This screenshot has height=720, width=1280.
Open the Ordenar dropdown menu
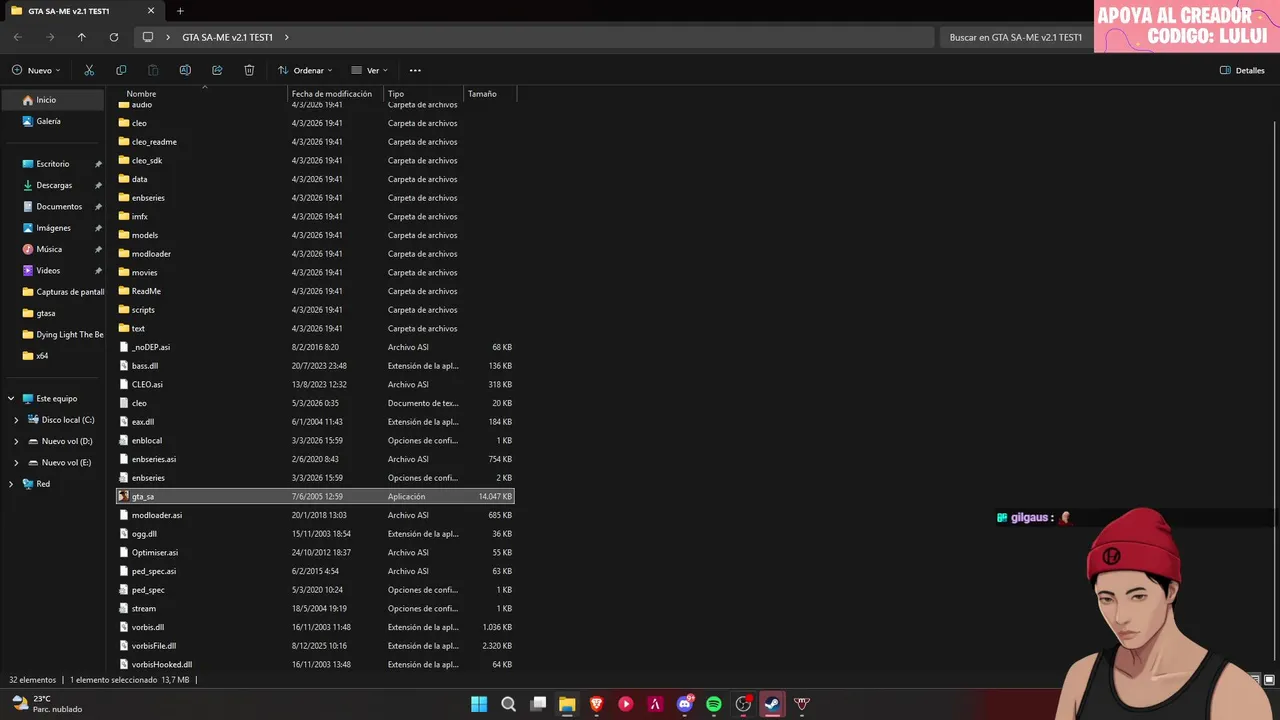[304, 70]
